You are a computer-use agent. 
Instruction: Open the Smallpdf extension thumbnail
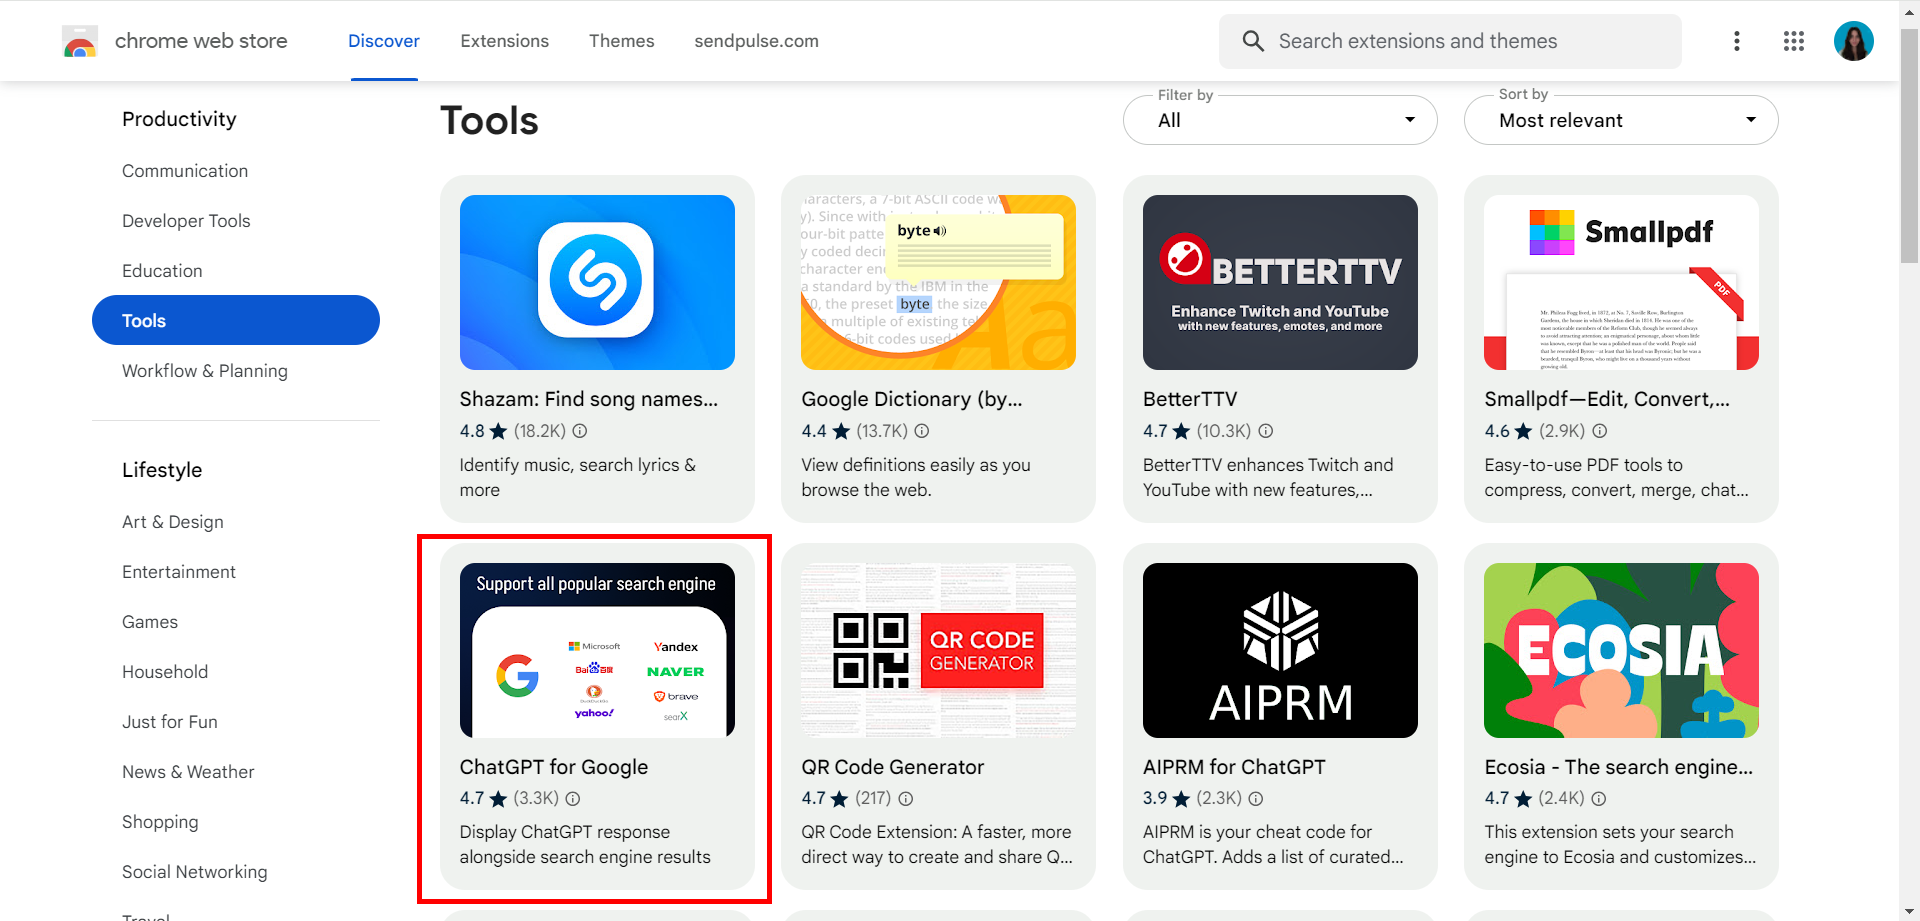click(x=1621, y=282)
